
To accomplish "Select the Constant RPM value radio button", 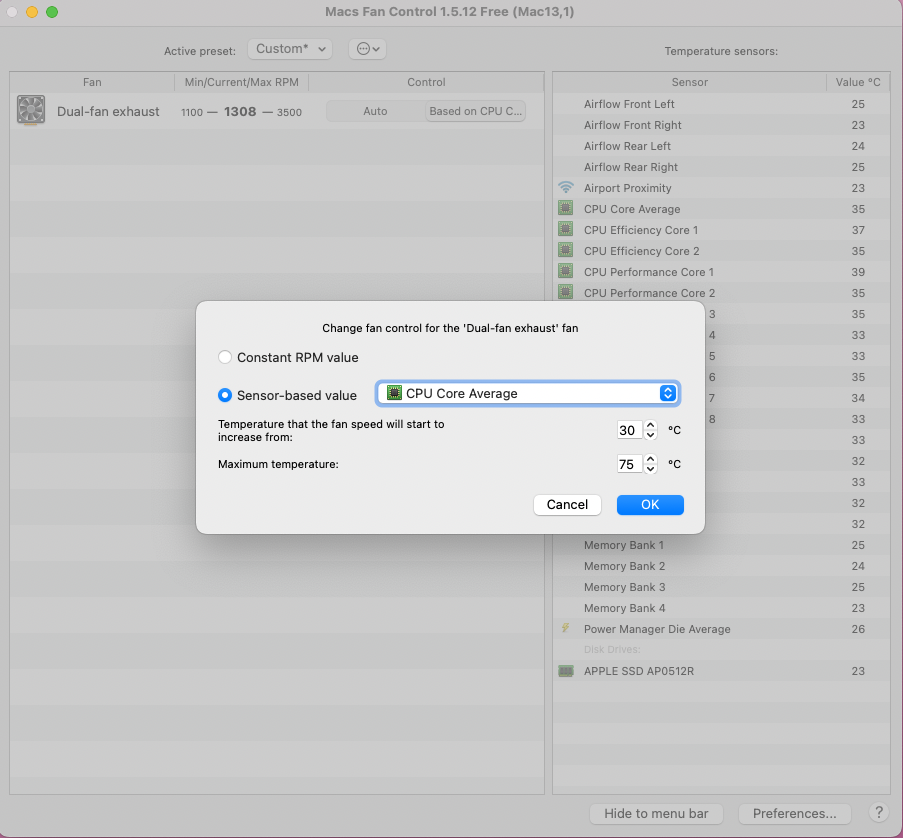I will [225, 357].
